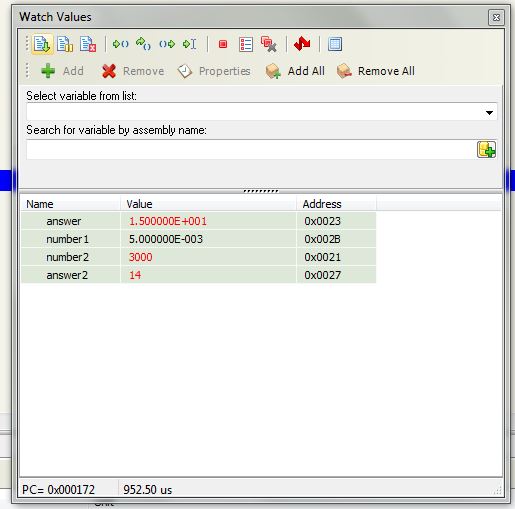515x509 pixels.
Task: Click the Value column header
Action: point(139,204)
